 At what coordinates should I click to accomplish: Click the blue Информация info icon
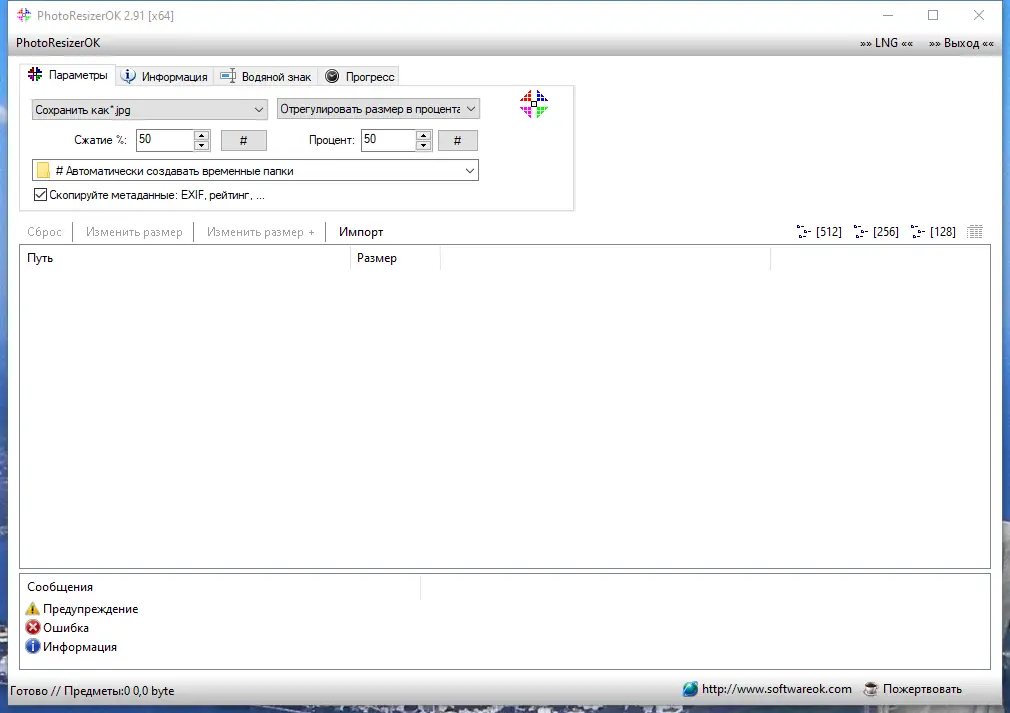coord(31,646)
